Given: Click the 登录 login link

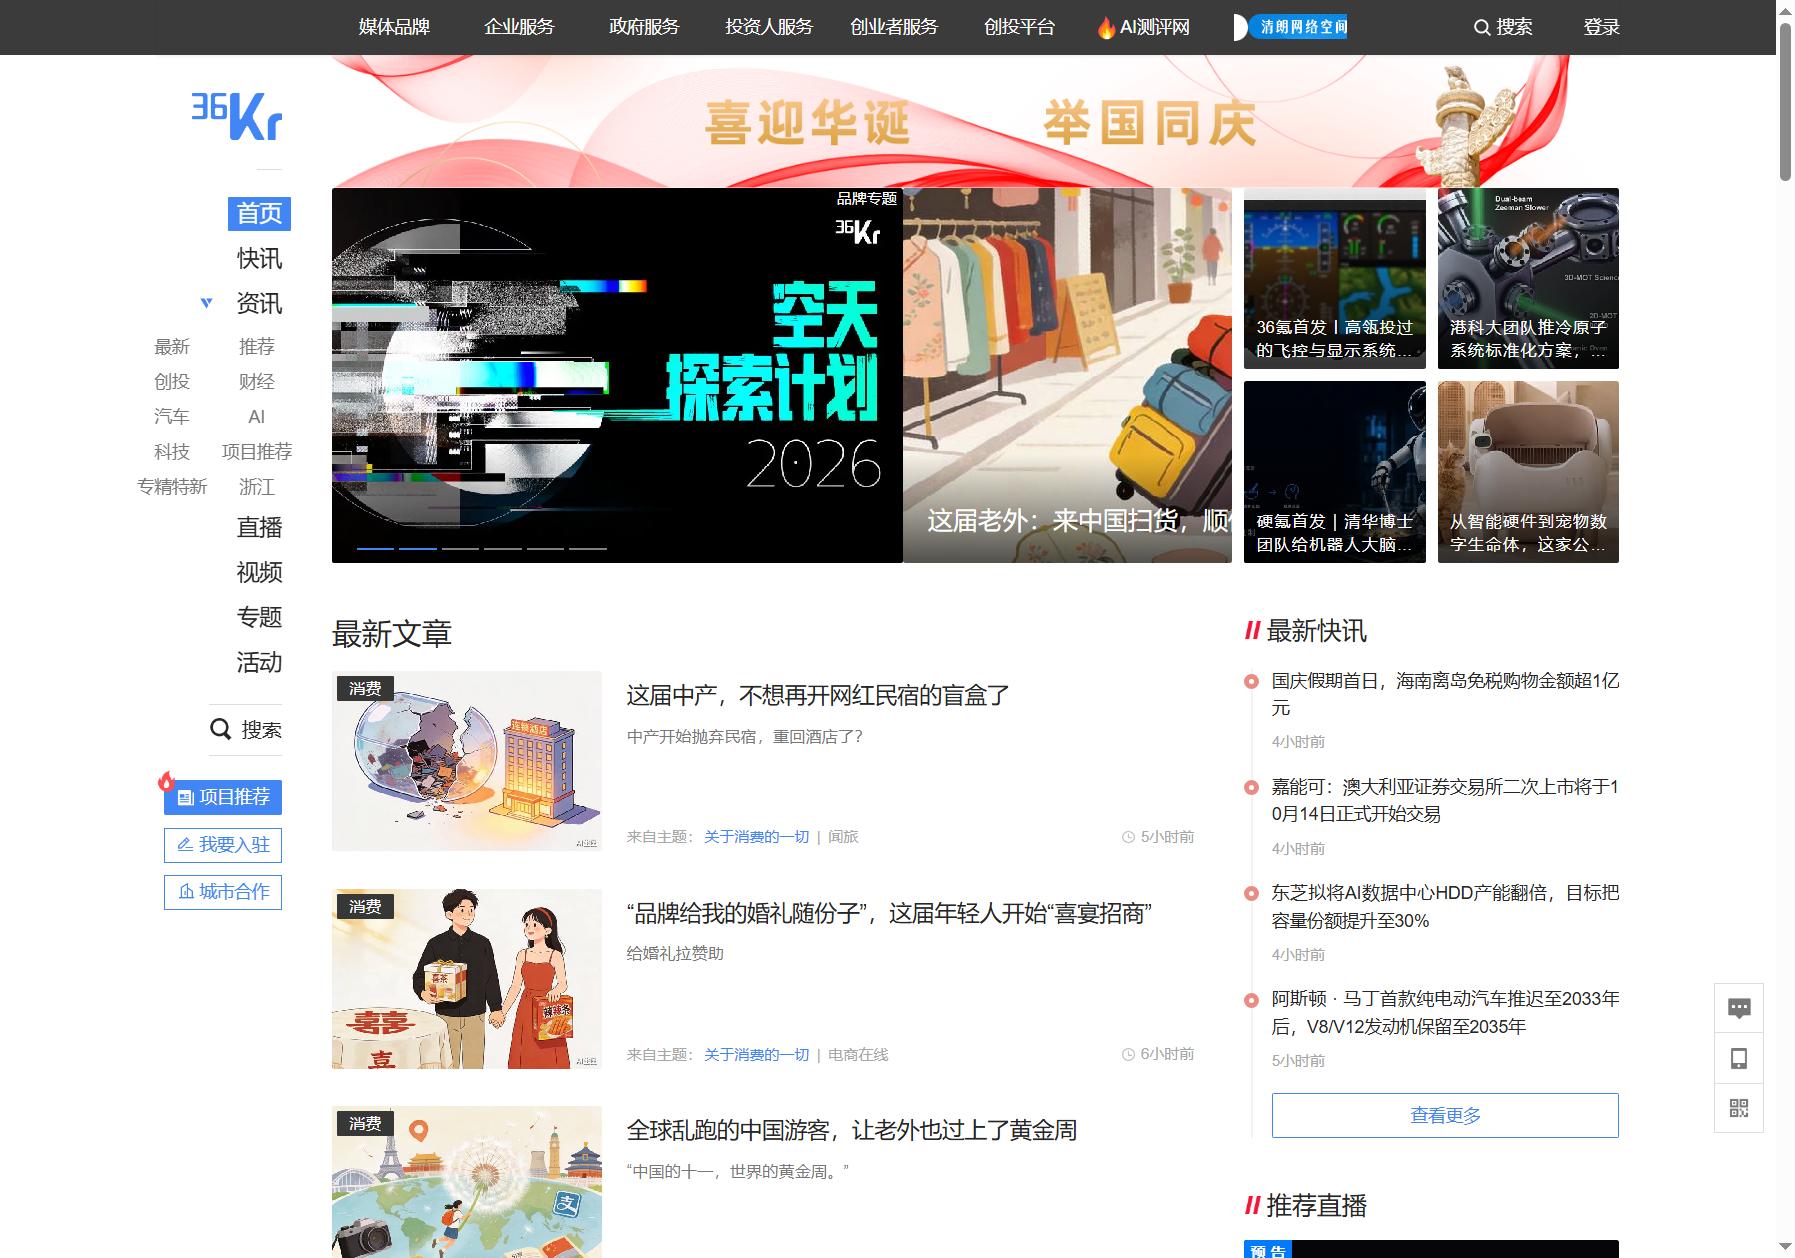Looking at the screenshot, I should click(x=1601, y=27).
